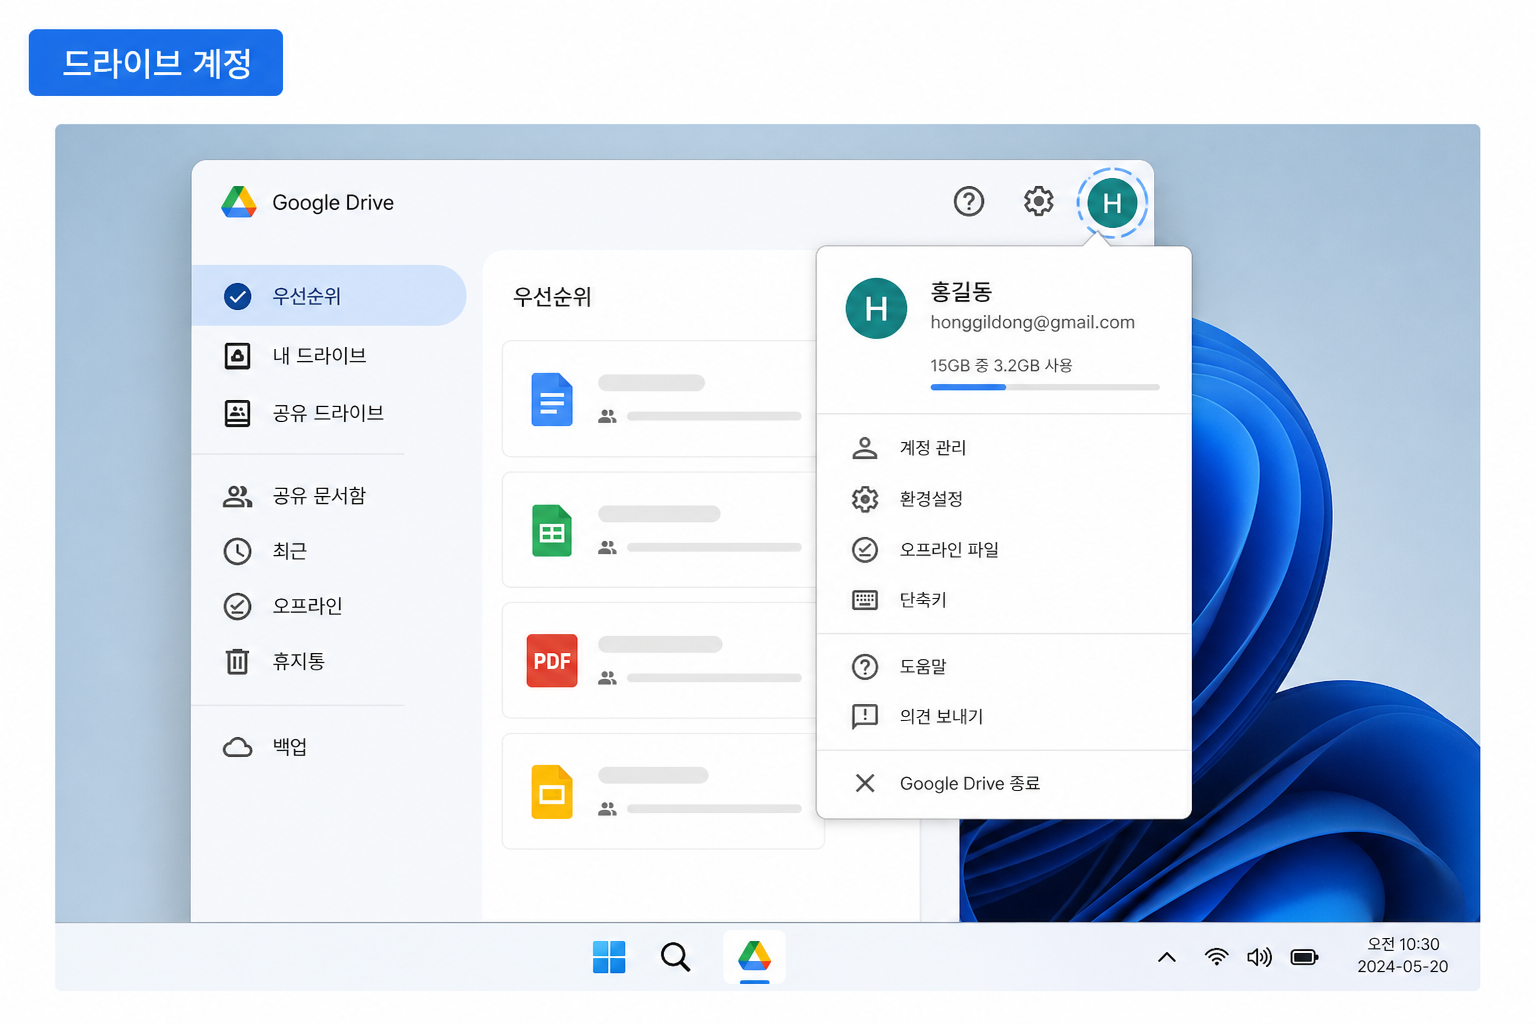Viewport: 1536px width, 1024px height.
Task: Click the drive icon beside 내 드라이브
Action: (x=237, y=356)
